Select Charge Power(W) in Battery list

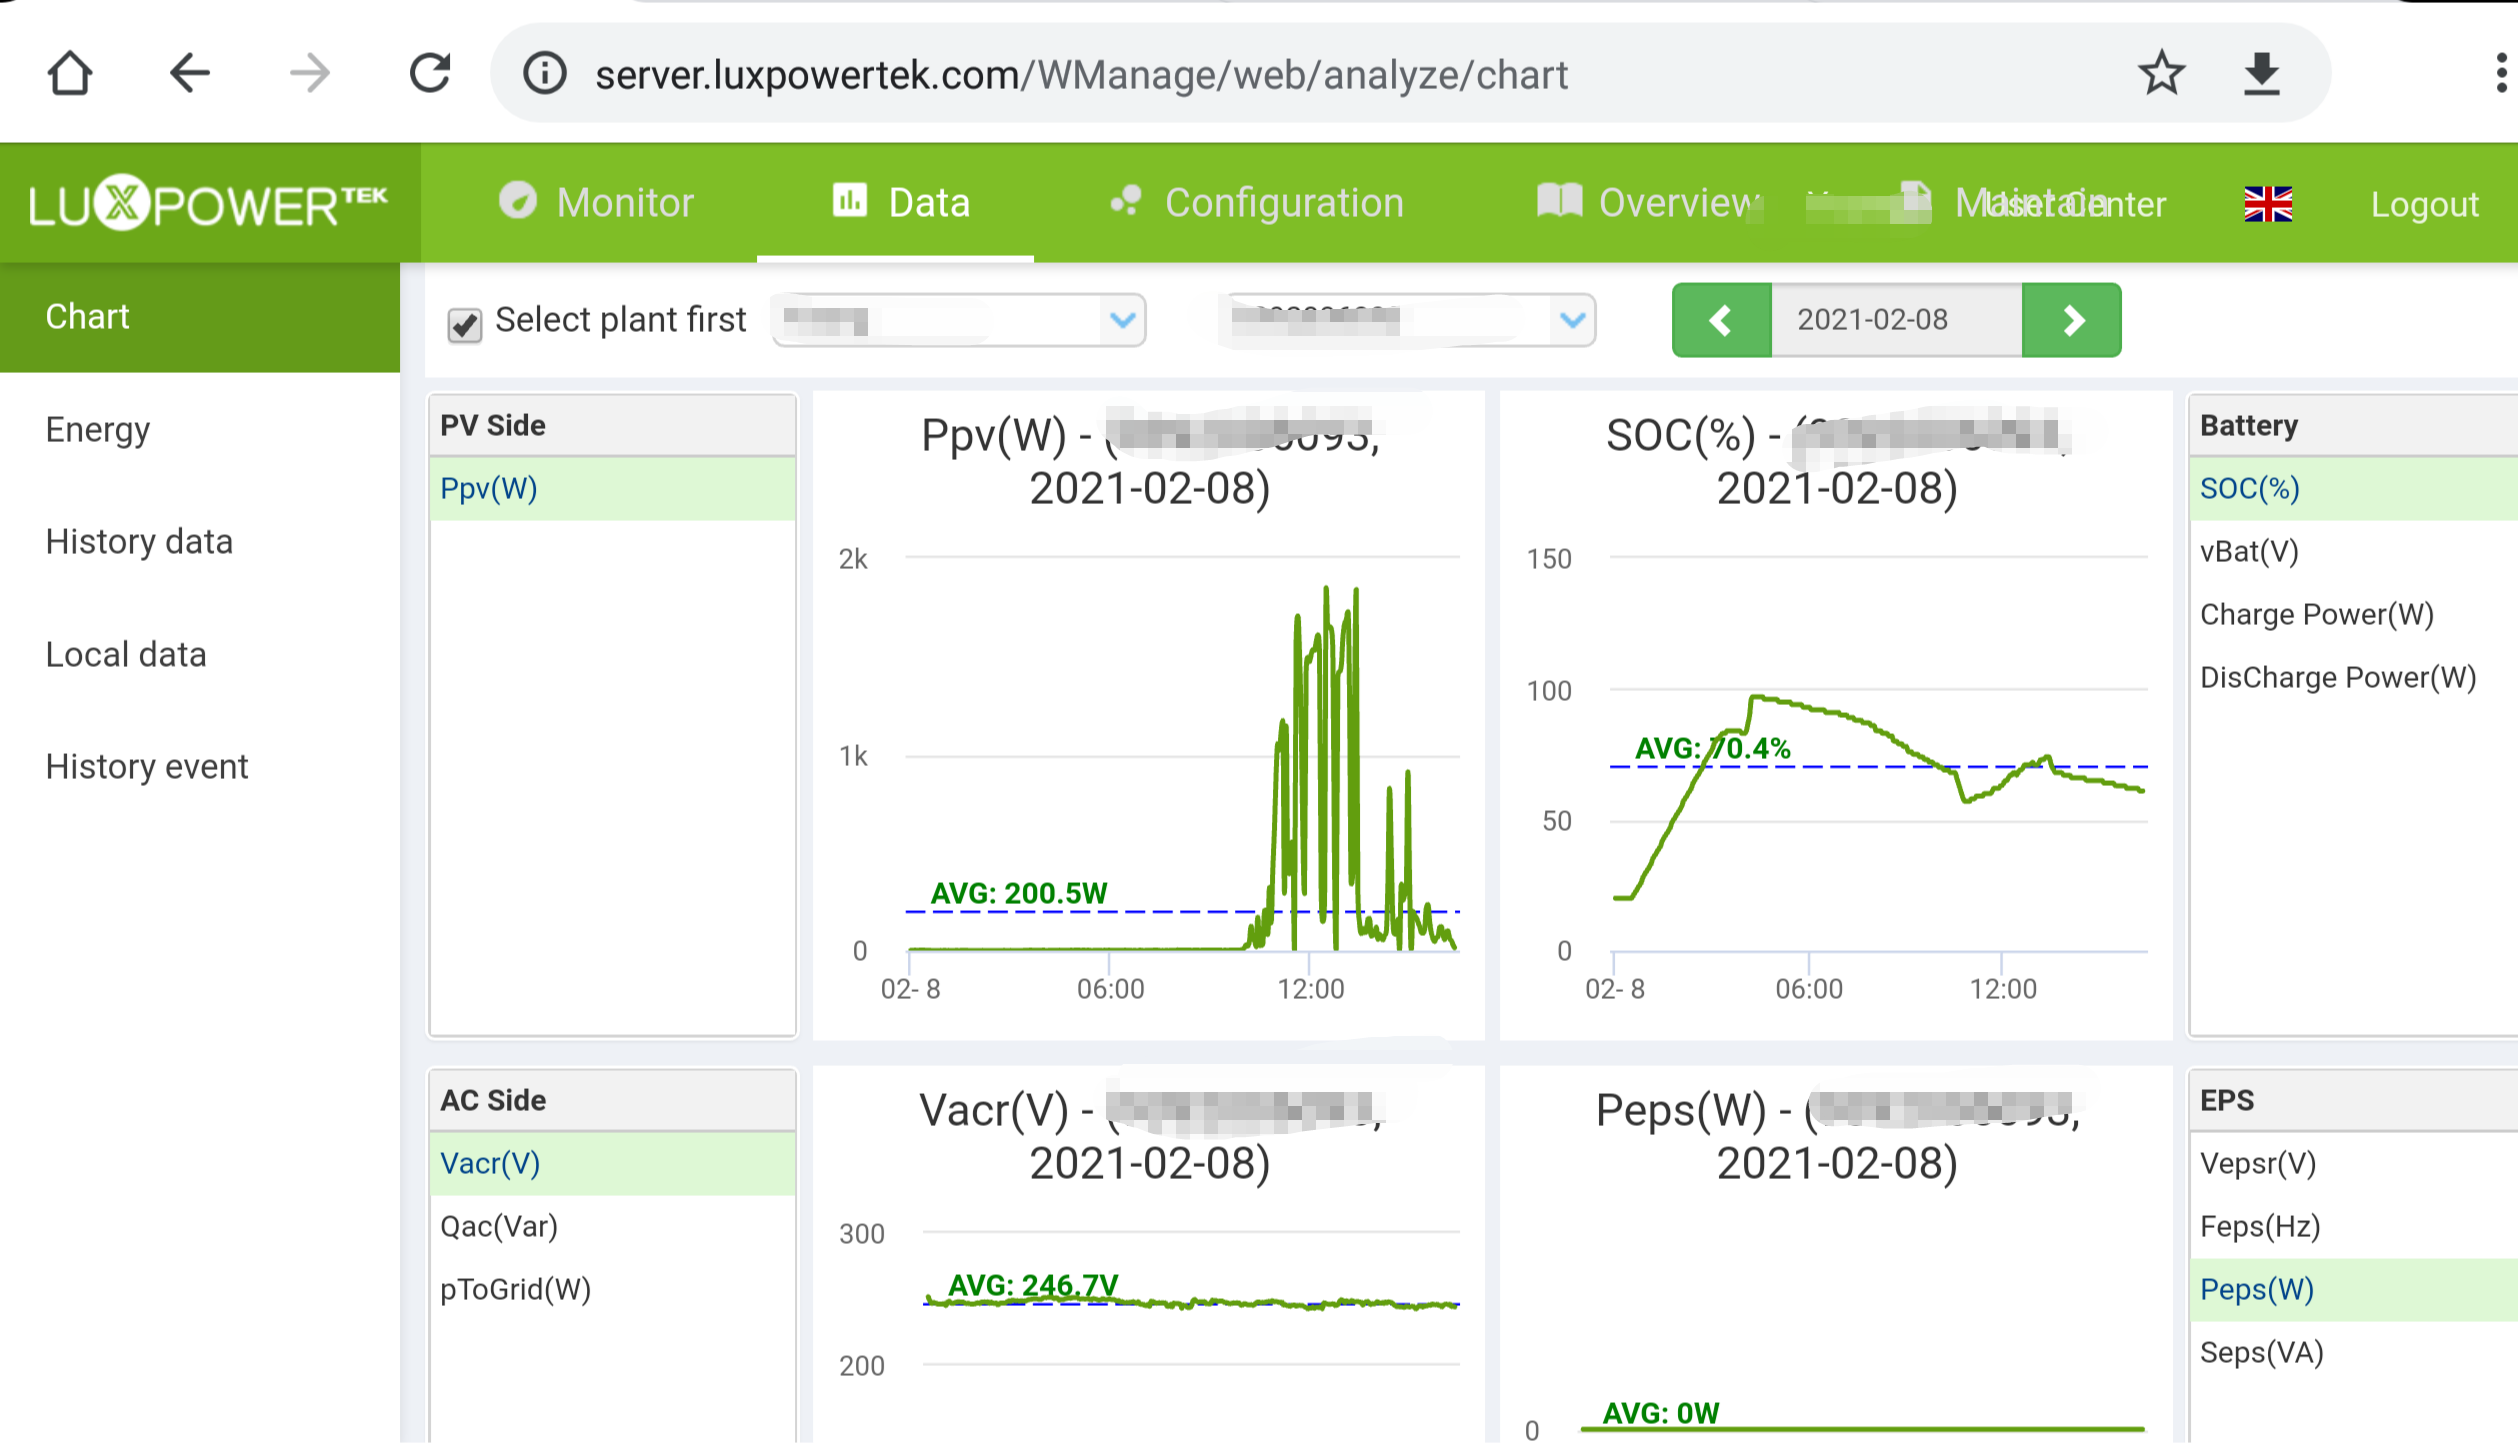point(2353,615)
